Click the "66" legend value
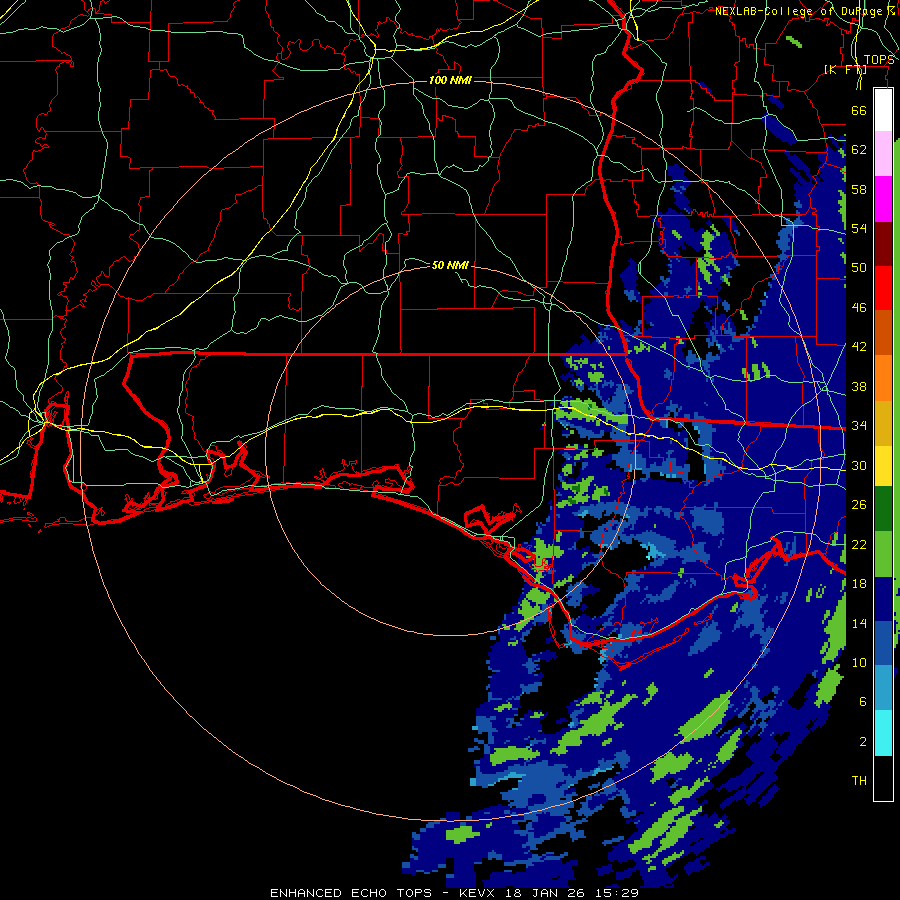The image size is (900, 900). 859,110
